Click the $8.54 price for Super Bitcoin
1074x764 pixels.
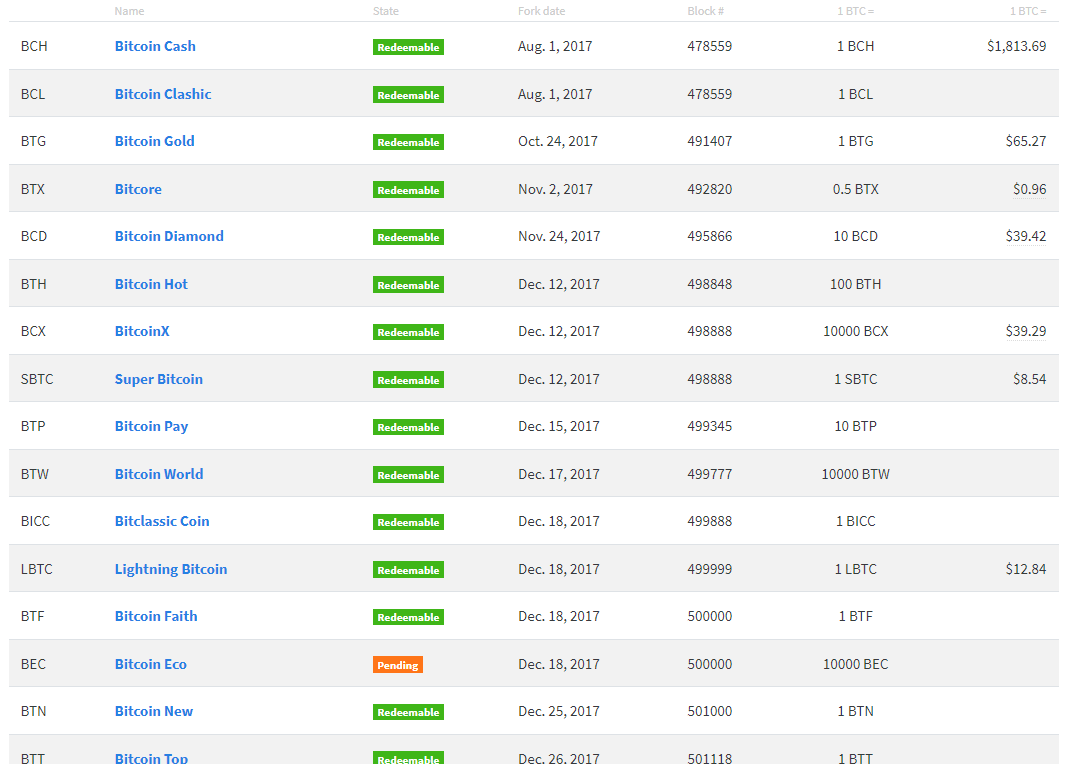[x=1029, y=379]
